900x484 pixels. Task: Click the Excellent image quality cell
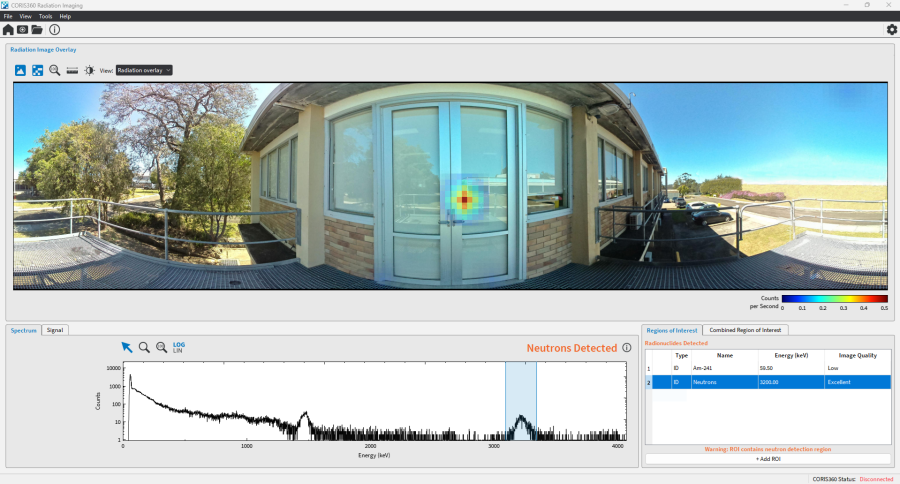tap(858, 382)
